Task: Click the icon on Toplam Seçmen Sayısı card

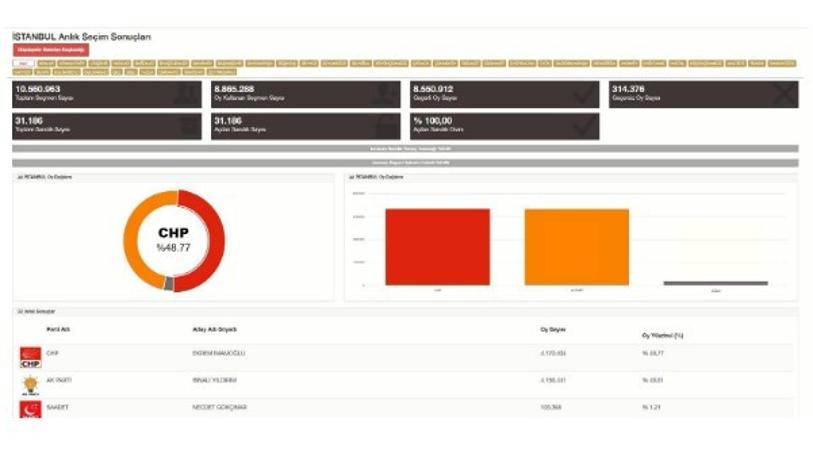Action: tap(186, 95)
